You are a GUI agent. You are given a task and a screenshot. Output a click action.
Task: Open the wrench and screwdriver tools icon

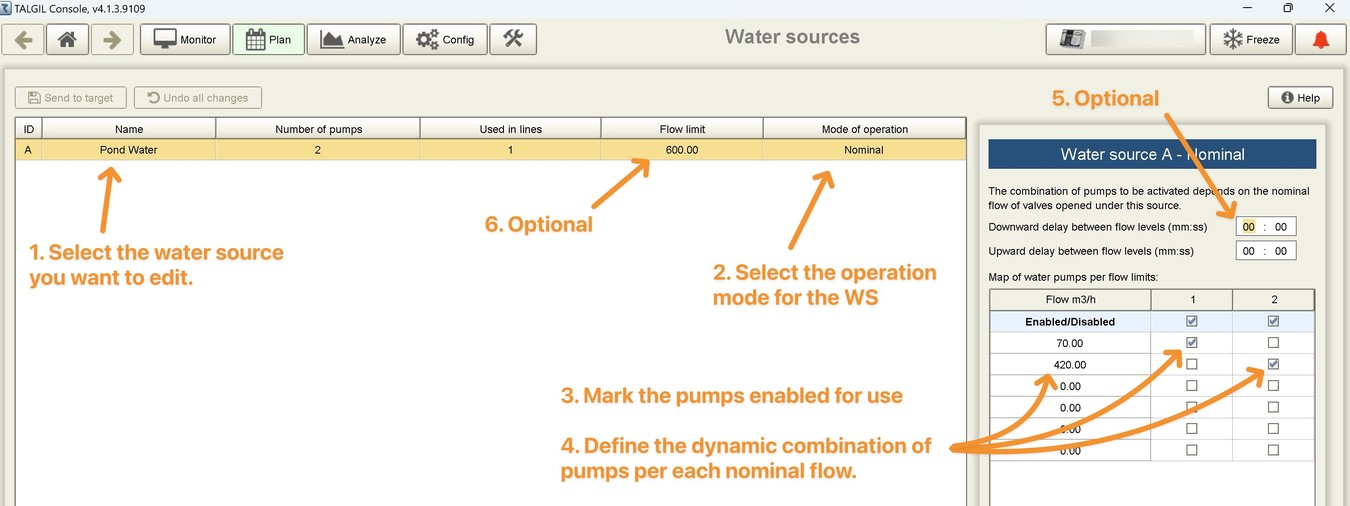513,40
